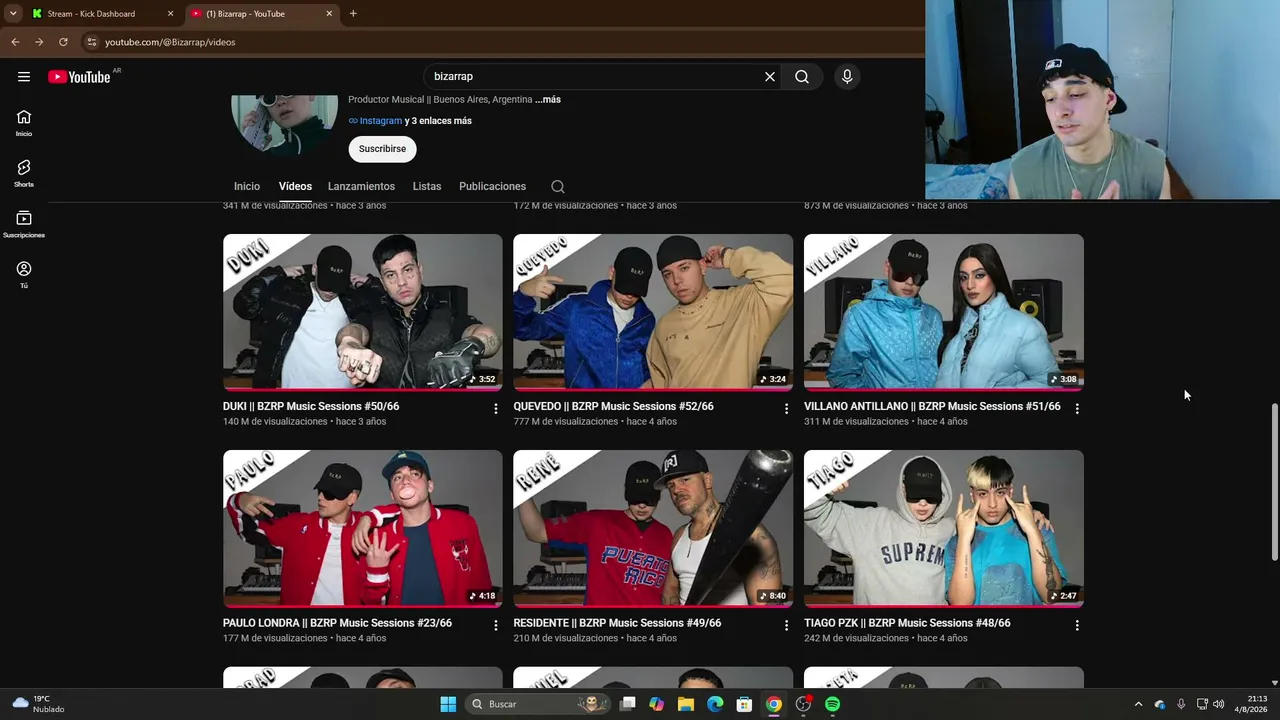Viewport: 1280px width, 720px height.
Task: Start voice search with the microphone
Action: click(x=847, y=77)
